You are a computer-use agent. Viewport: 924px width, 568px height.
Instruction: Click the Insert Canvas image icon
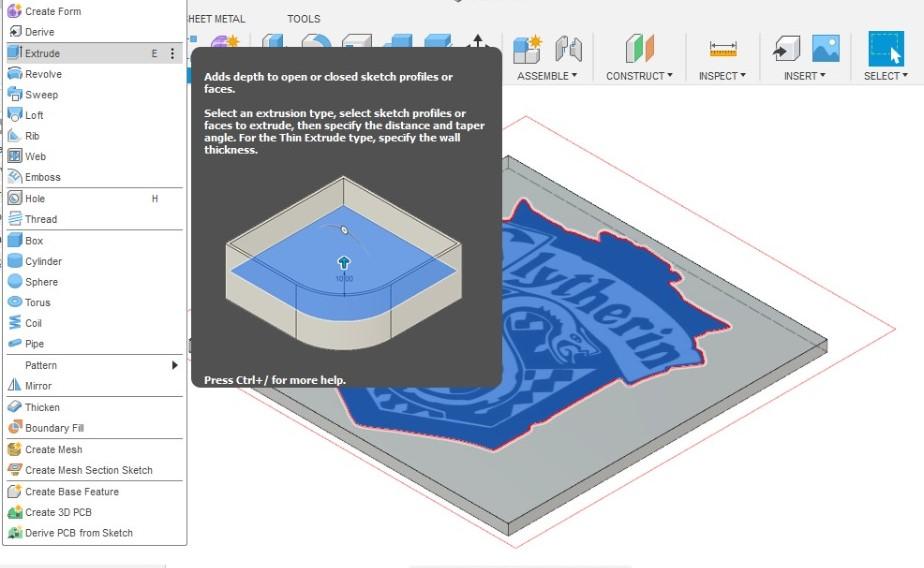coord(826,48)
